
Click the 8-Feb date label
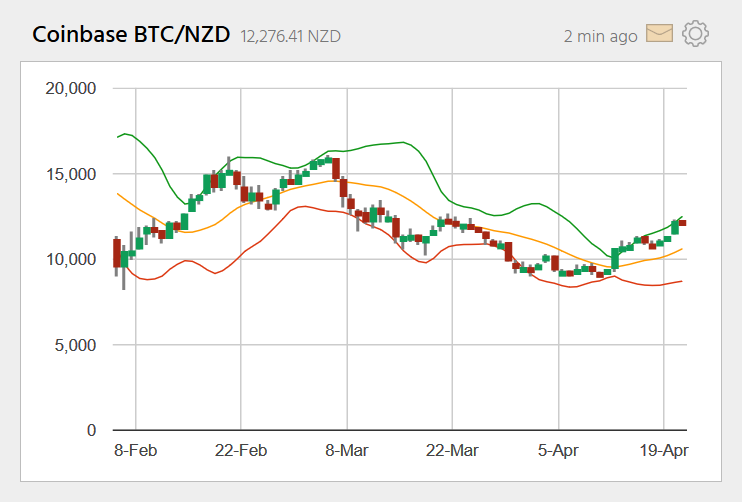click(136, 452)
